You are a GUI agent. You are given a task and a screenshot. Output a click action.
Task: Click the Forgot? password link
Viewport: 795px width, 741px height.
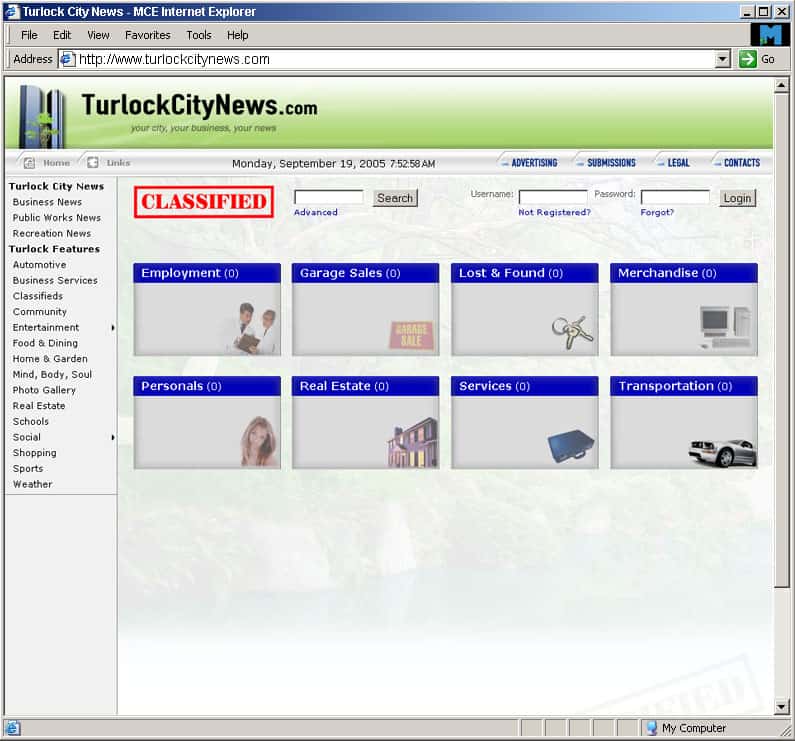657,213
